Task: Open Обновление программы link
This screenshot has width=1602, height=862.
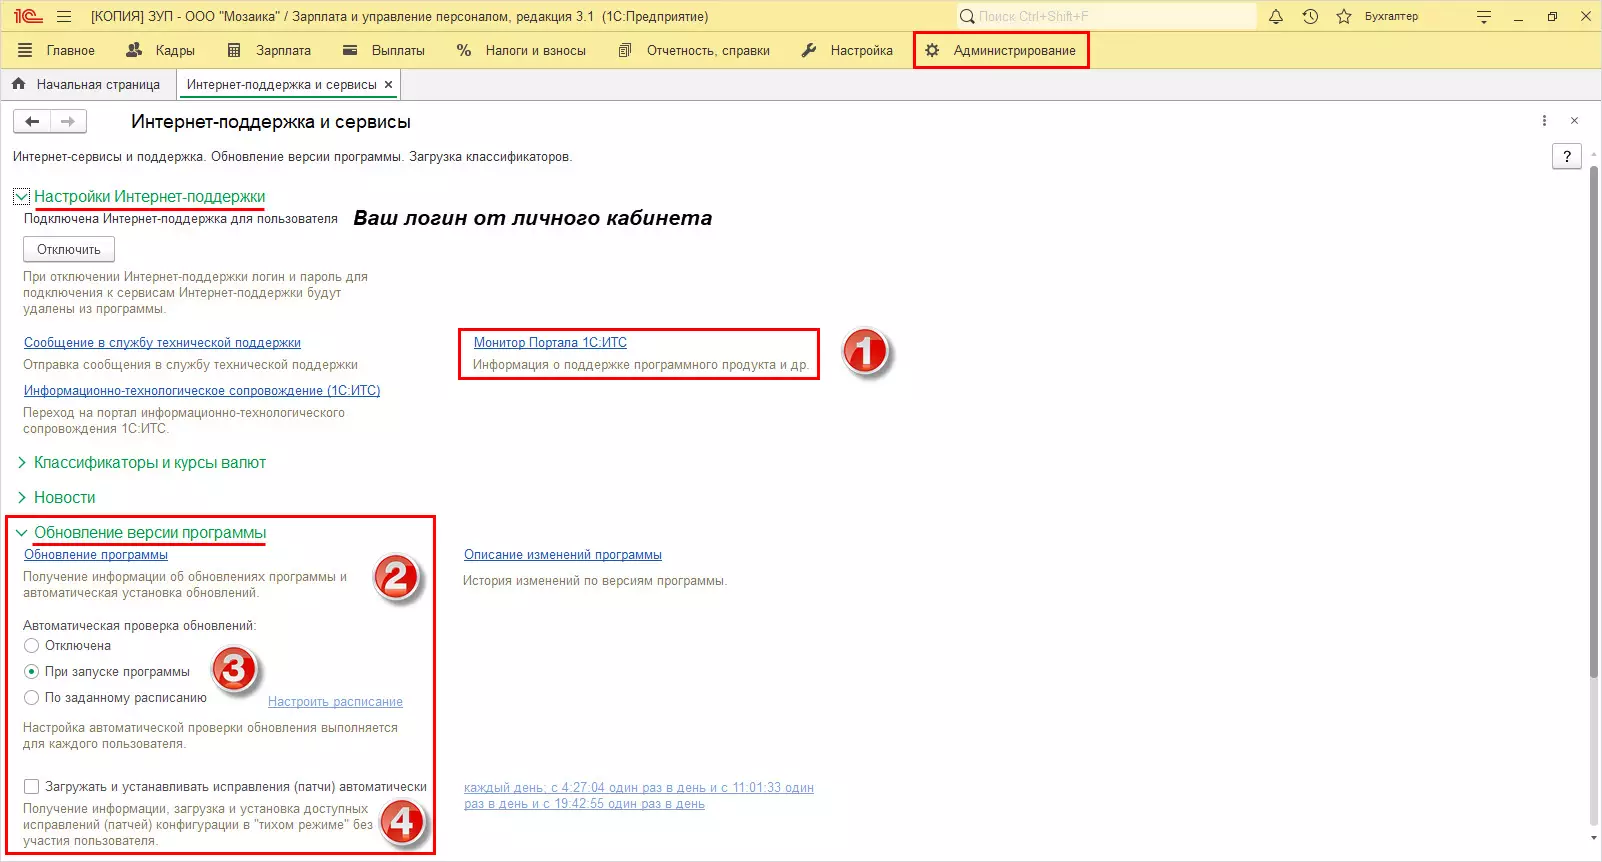Action: coord(96,555)
